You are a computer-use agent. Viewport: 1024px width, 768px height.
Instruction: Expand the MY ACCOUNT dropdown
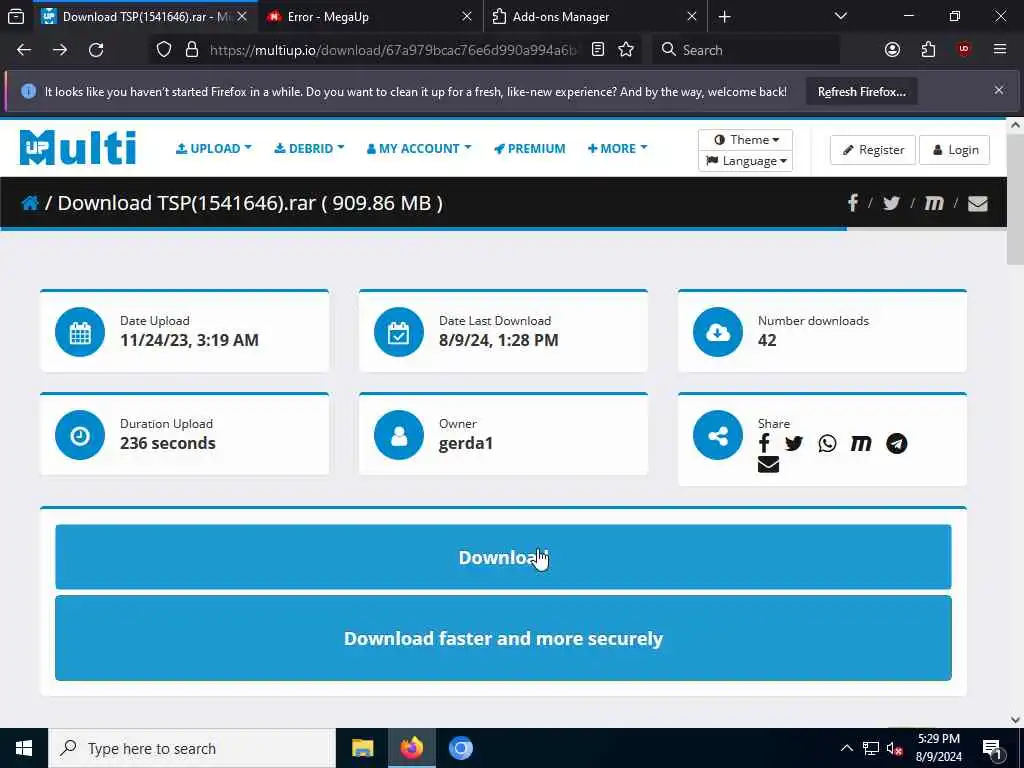click(419, 148)
